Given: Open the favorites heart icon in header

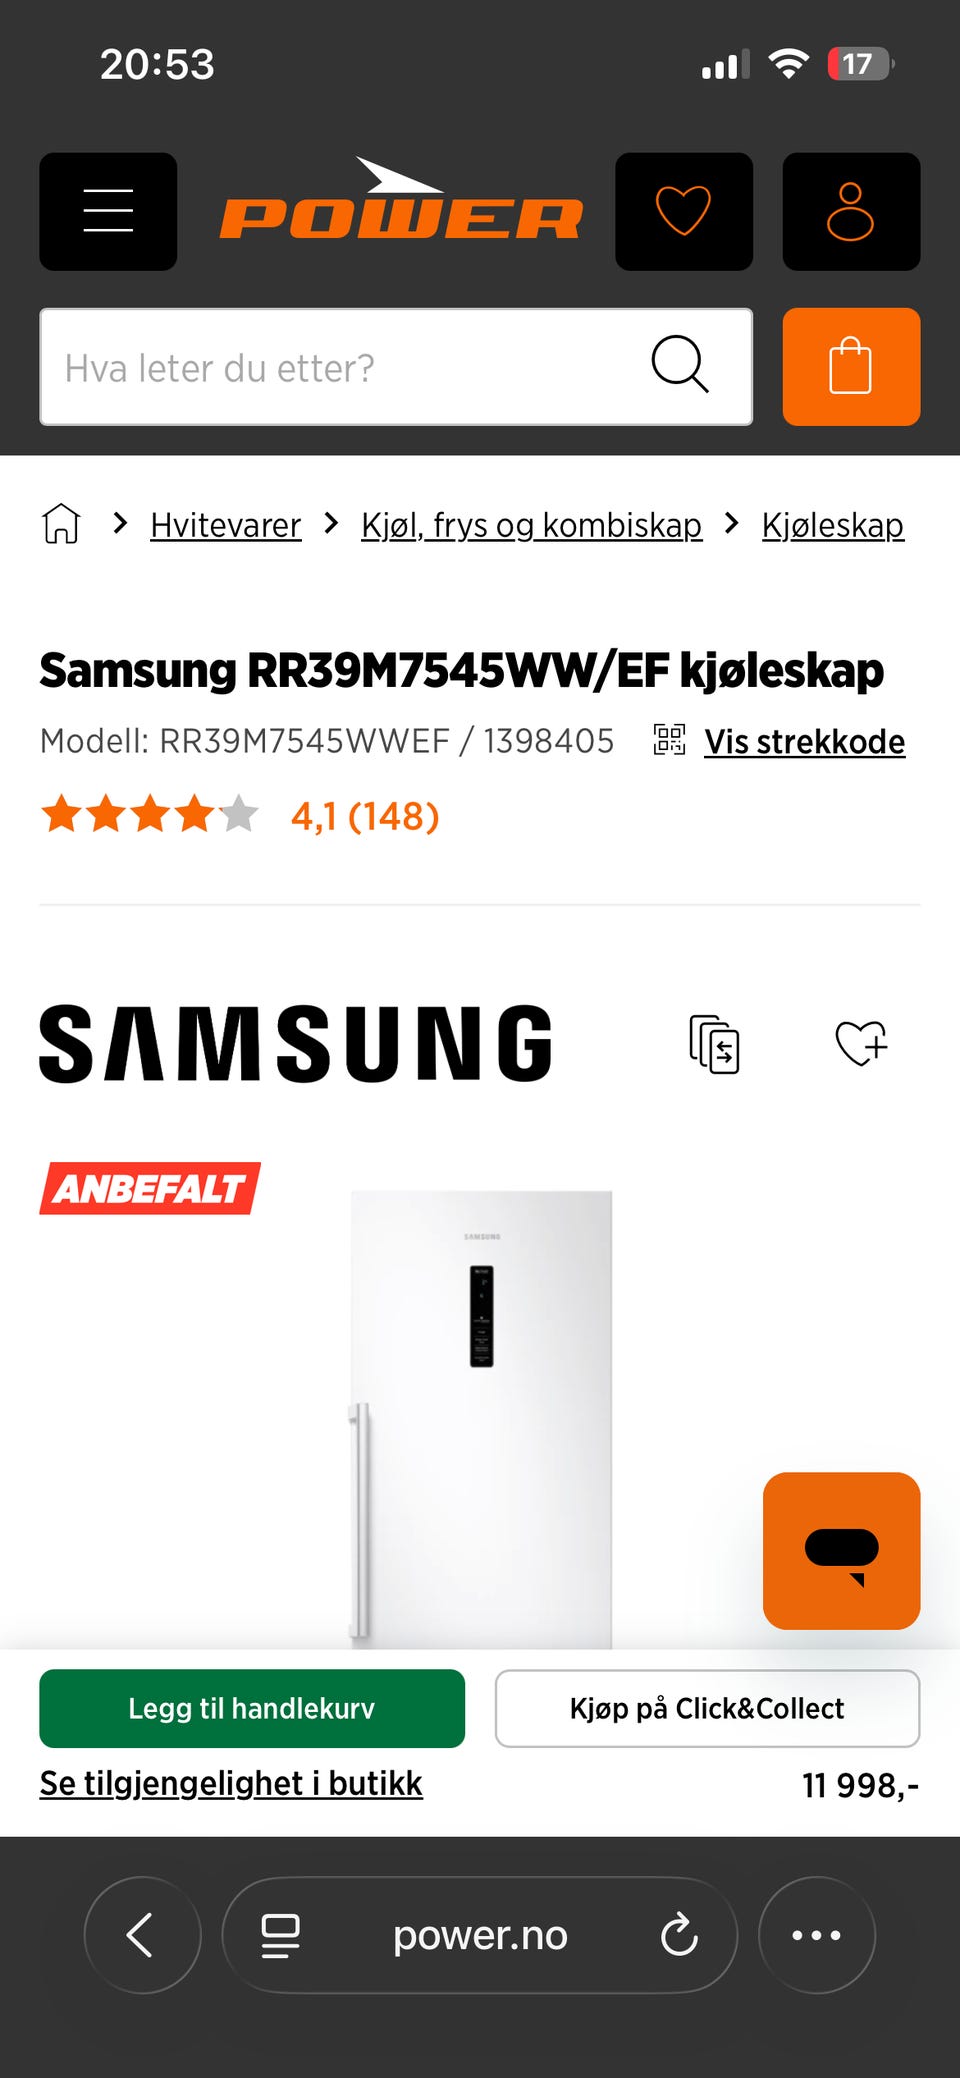Looking at the screenshot, I should (683, 211).
